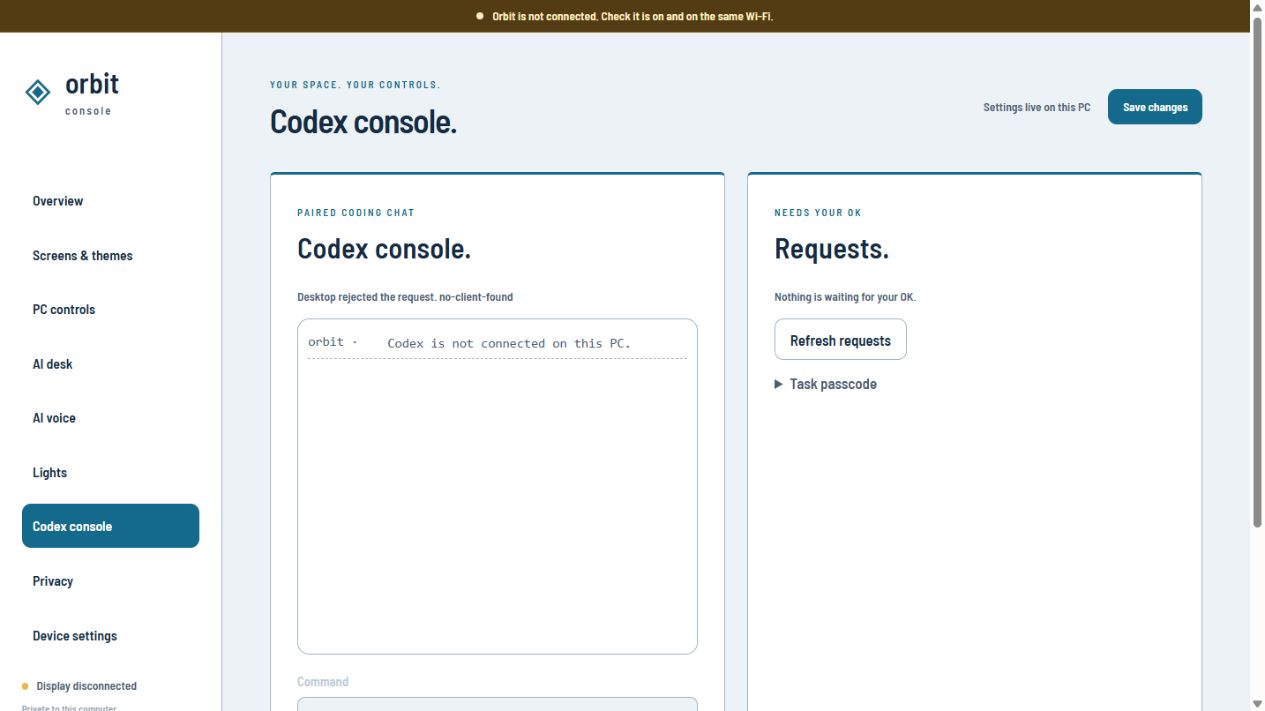Open PC controls page

tap(110, 309)
